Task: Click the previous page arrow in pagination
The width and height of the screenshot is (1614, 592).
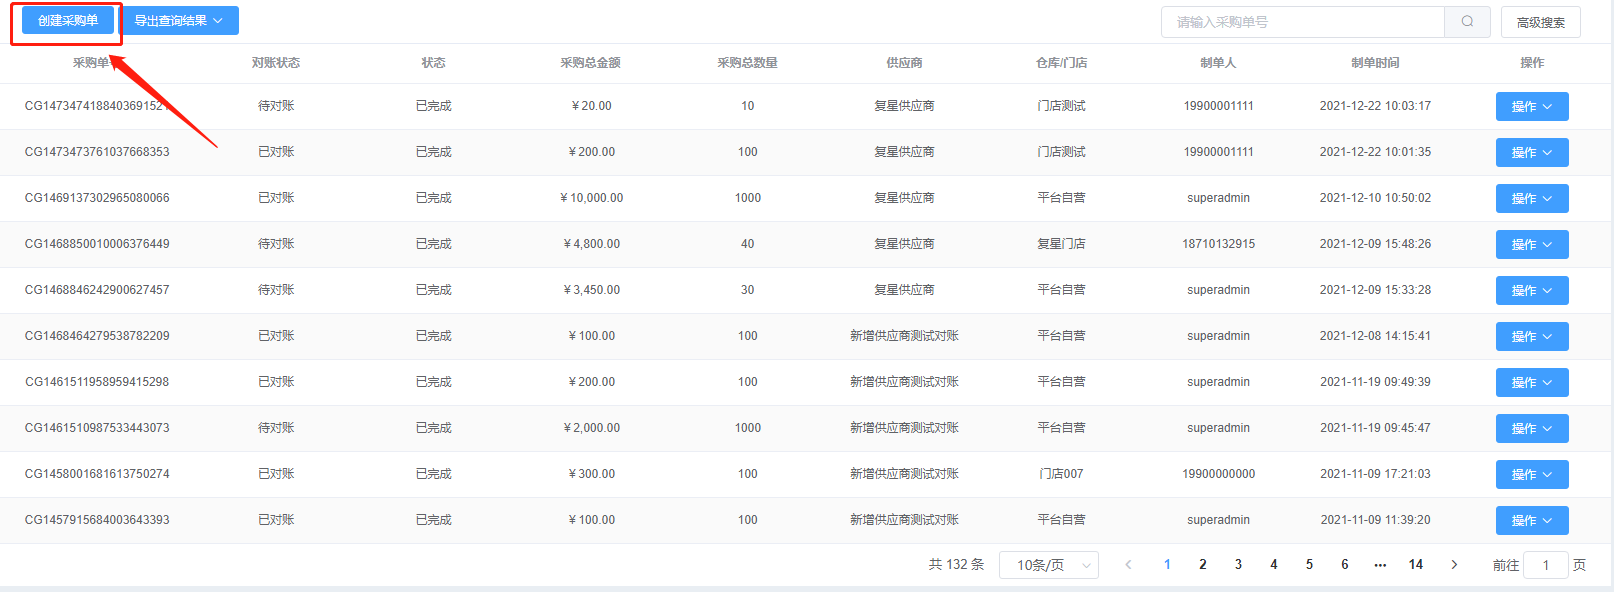Action: click(1129, 565)
